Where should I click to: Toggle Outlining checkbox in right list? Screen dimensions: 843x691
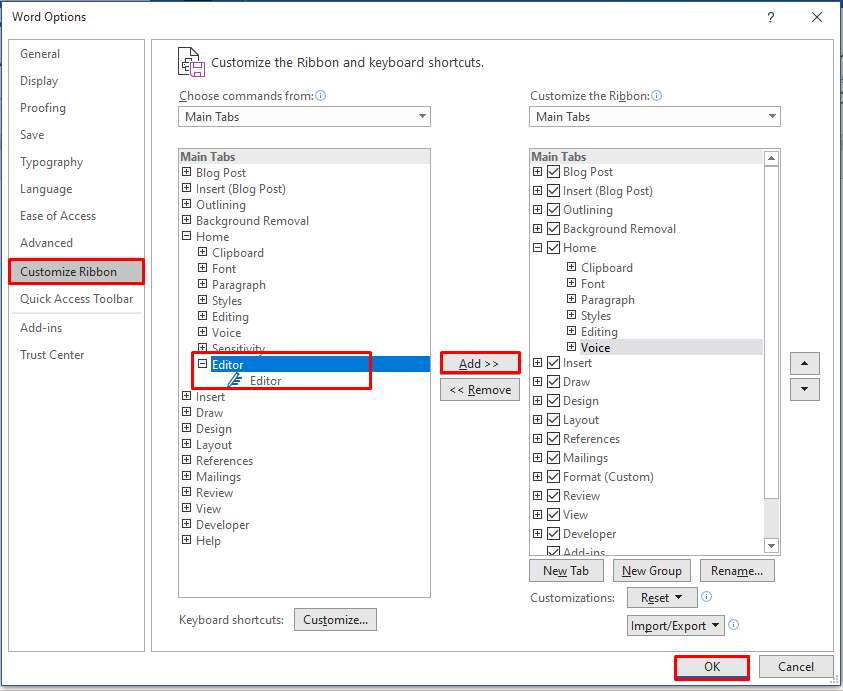[x=553, y=210]
